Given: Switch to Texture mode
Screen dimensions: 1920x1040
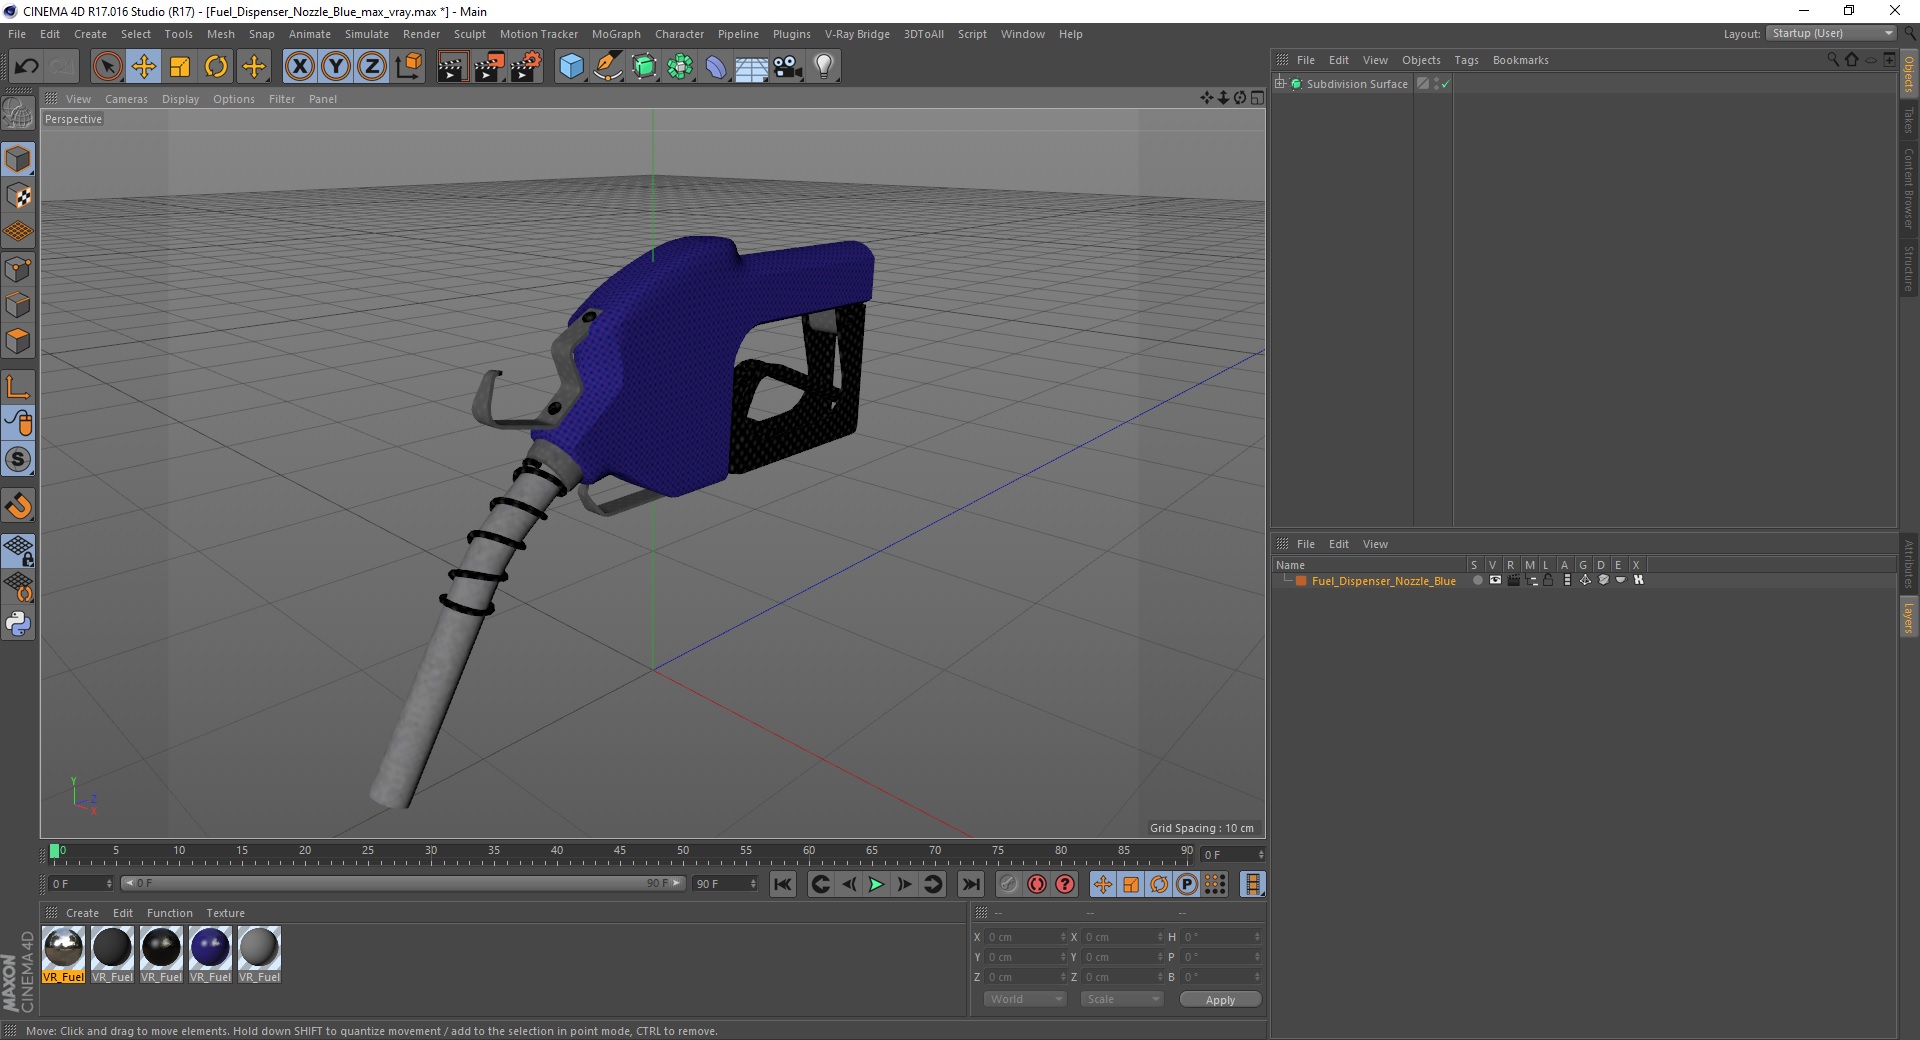Looking at the screenshot, I should (18, 196).
